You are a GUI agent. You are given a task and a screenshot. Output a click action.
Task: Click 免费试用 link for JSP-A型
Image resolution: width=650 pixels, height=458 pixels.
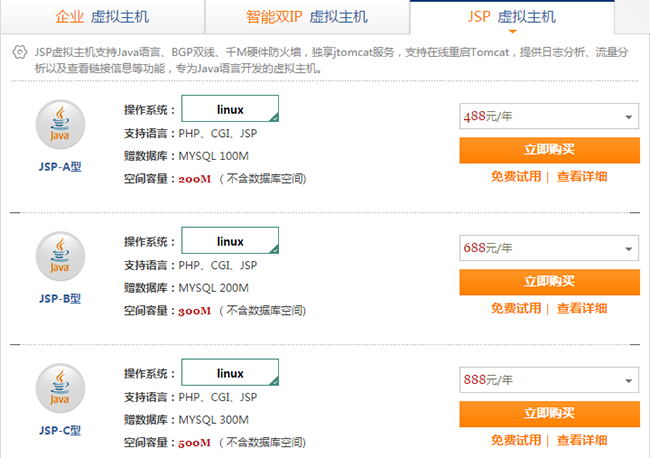pyautogui.click(x=515, y=177)
